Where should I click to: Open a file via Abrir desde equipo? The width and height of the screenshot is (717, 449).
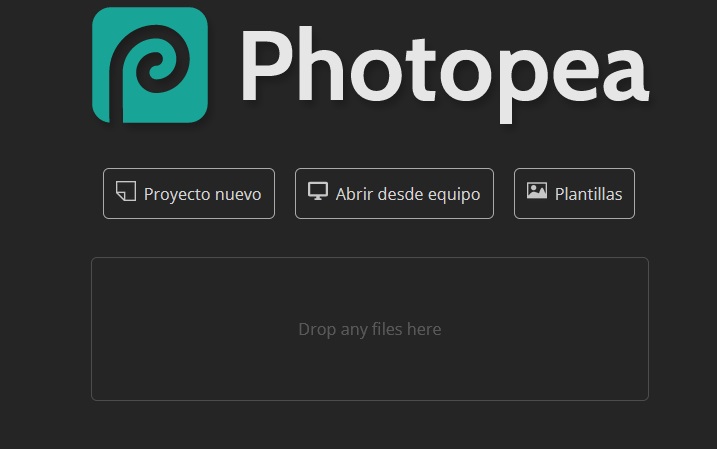coord(394,193)
